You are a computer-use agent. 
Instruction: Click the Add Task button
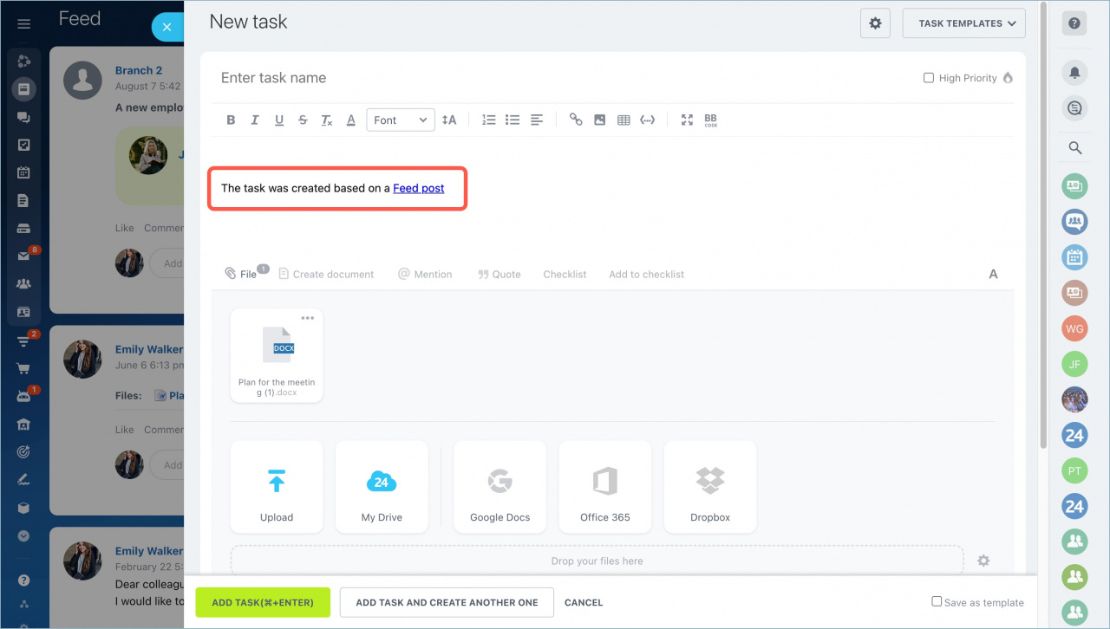point(263,602)
